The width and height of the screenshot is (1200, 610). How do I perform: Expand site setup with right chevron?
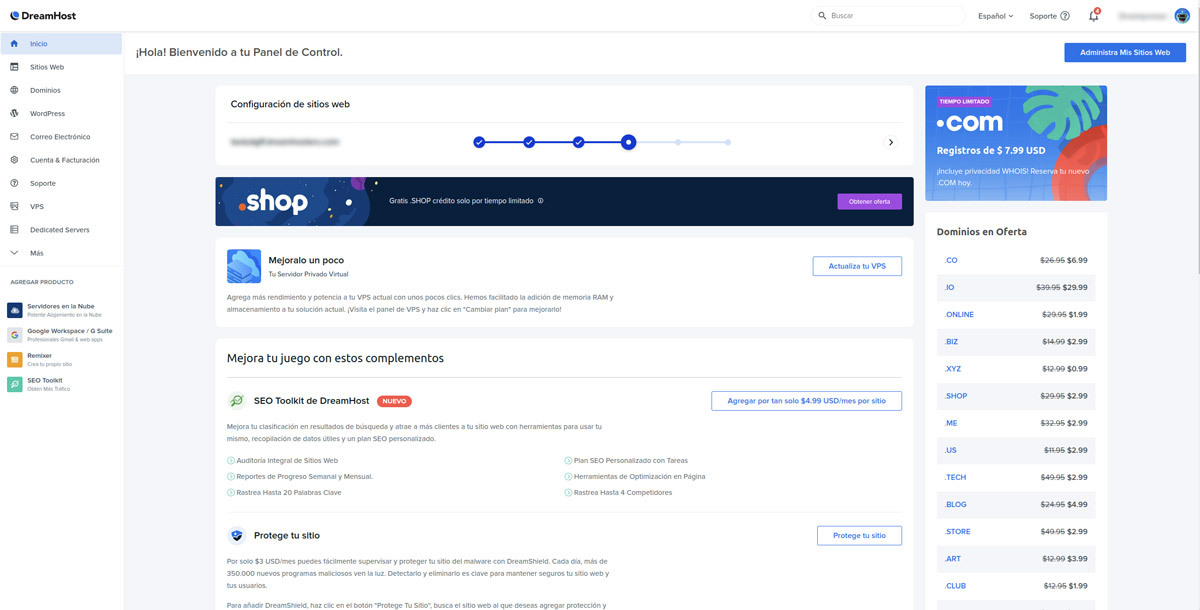[x=891, y=143]
